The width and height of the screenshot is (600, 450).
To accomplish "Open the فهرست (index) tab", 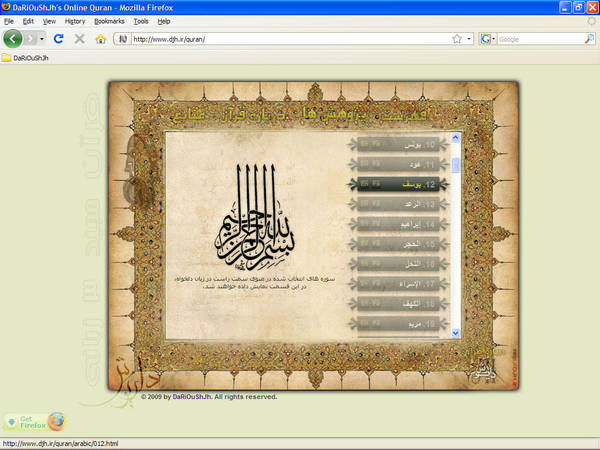I will point(403,114).
